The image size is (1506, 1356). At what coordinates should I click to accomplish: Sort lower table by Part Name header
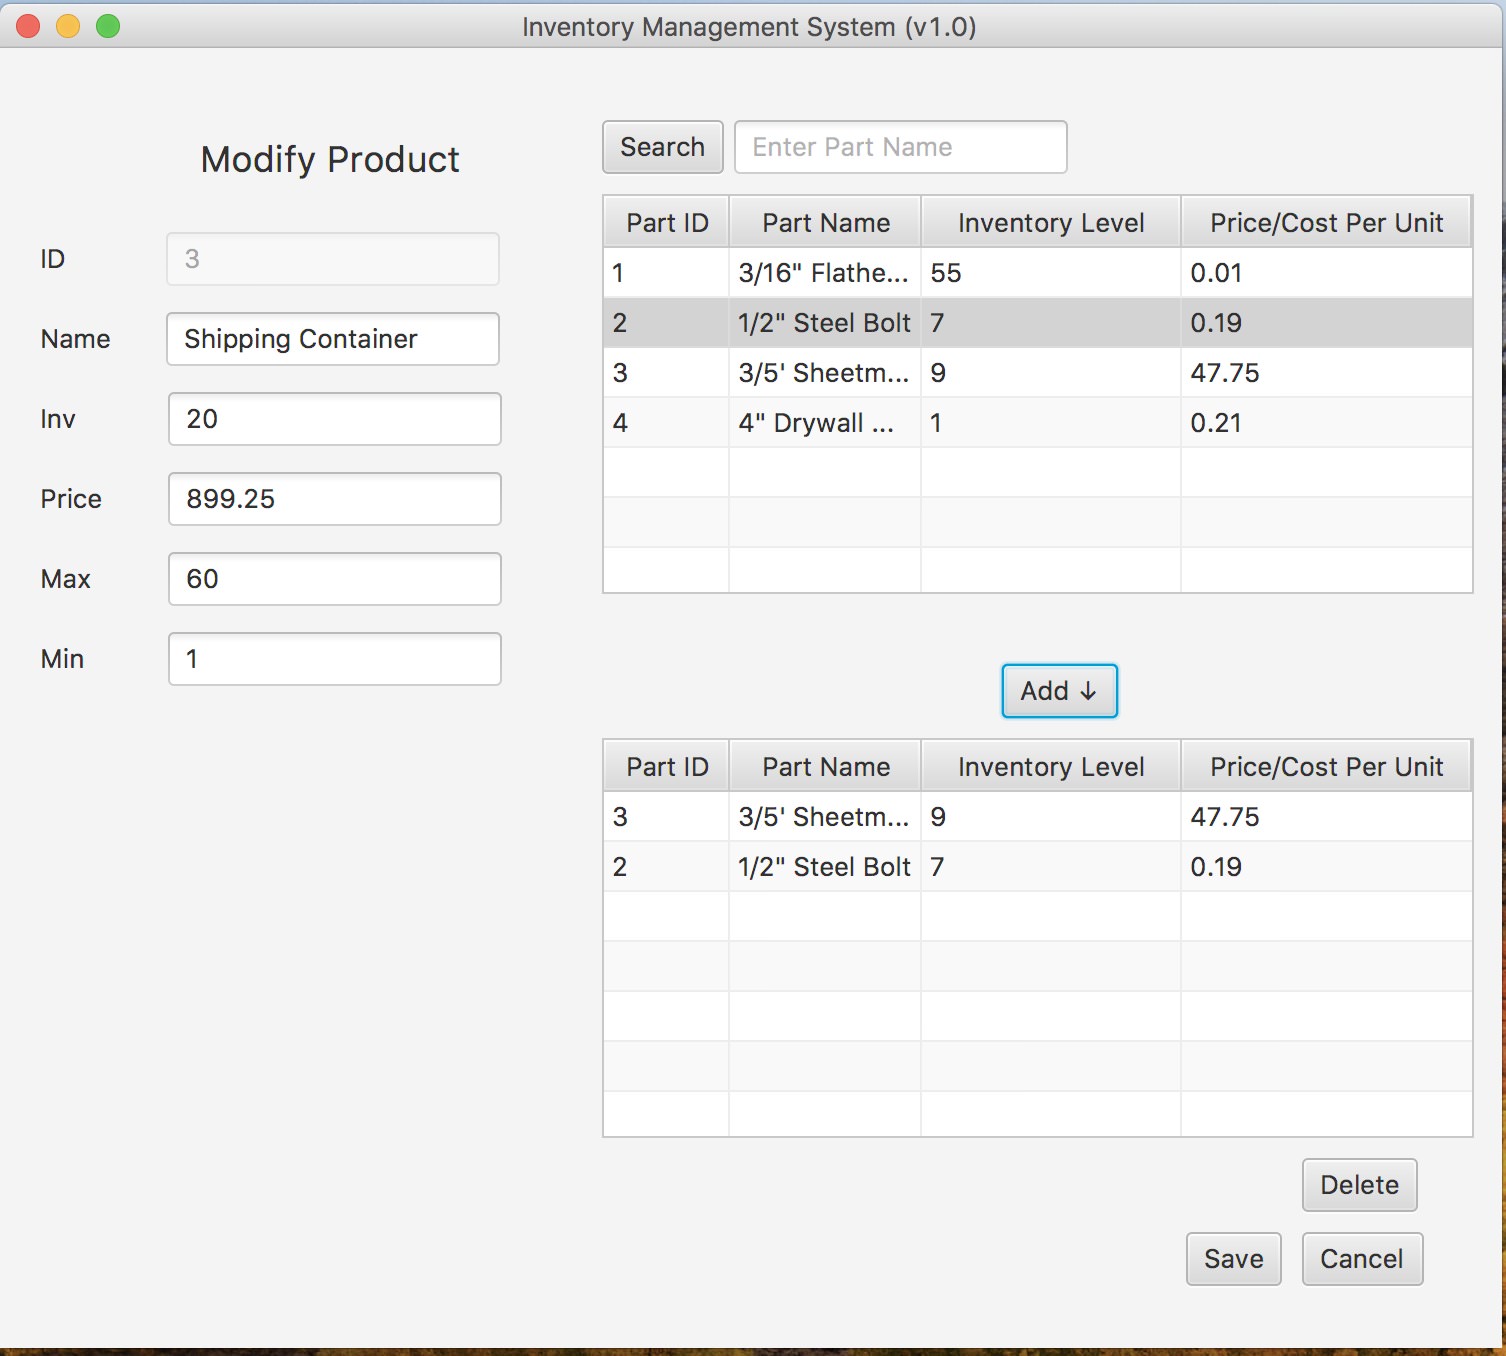(x=826, y=766)
